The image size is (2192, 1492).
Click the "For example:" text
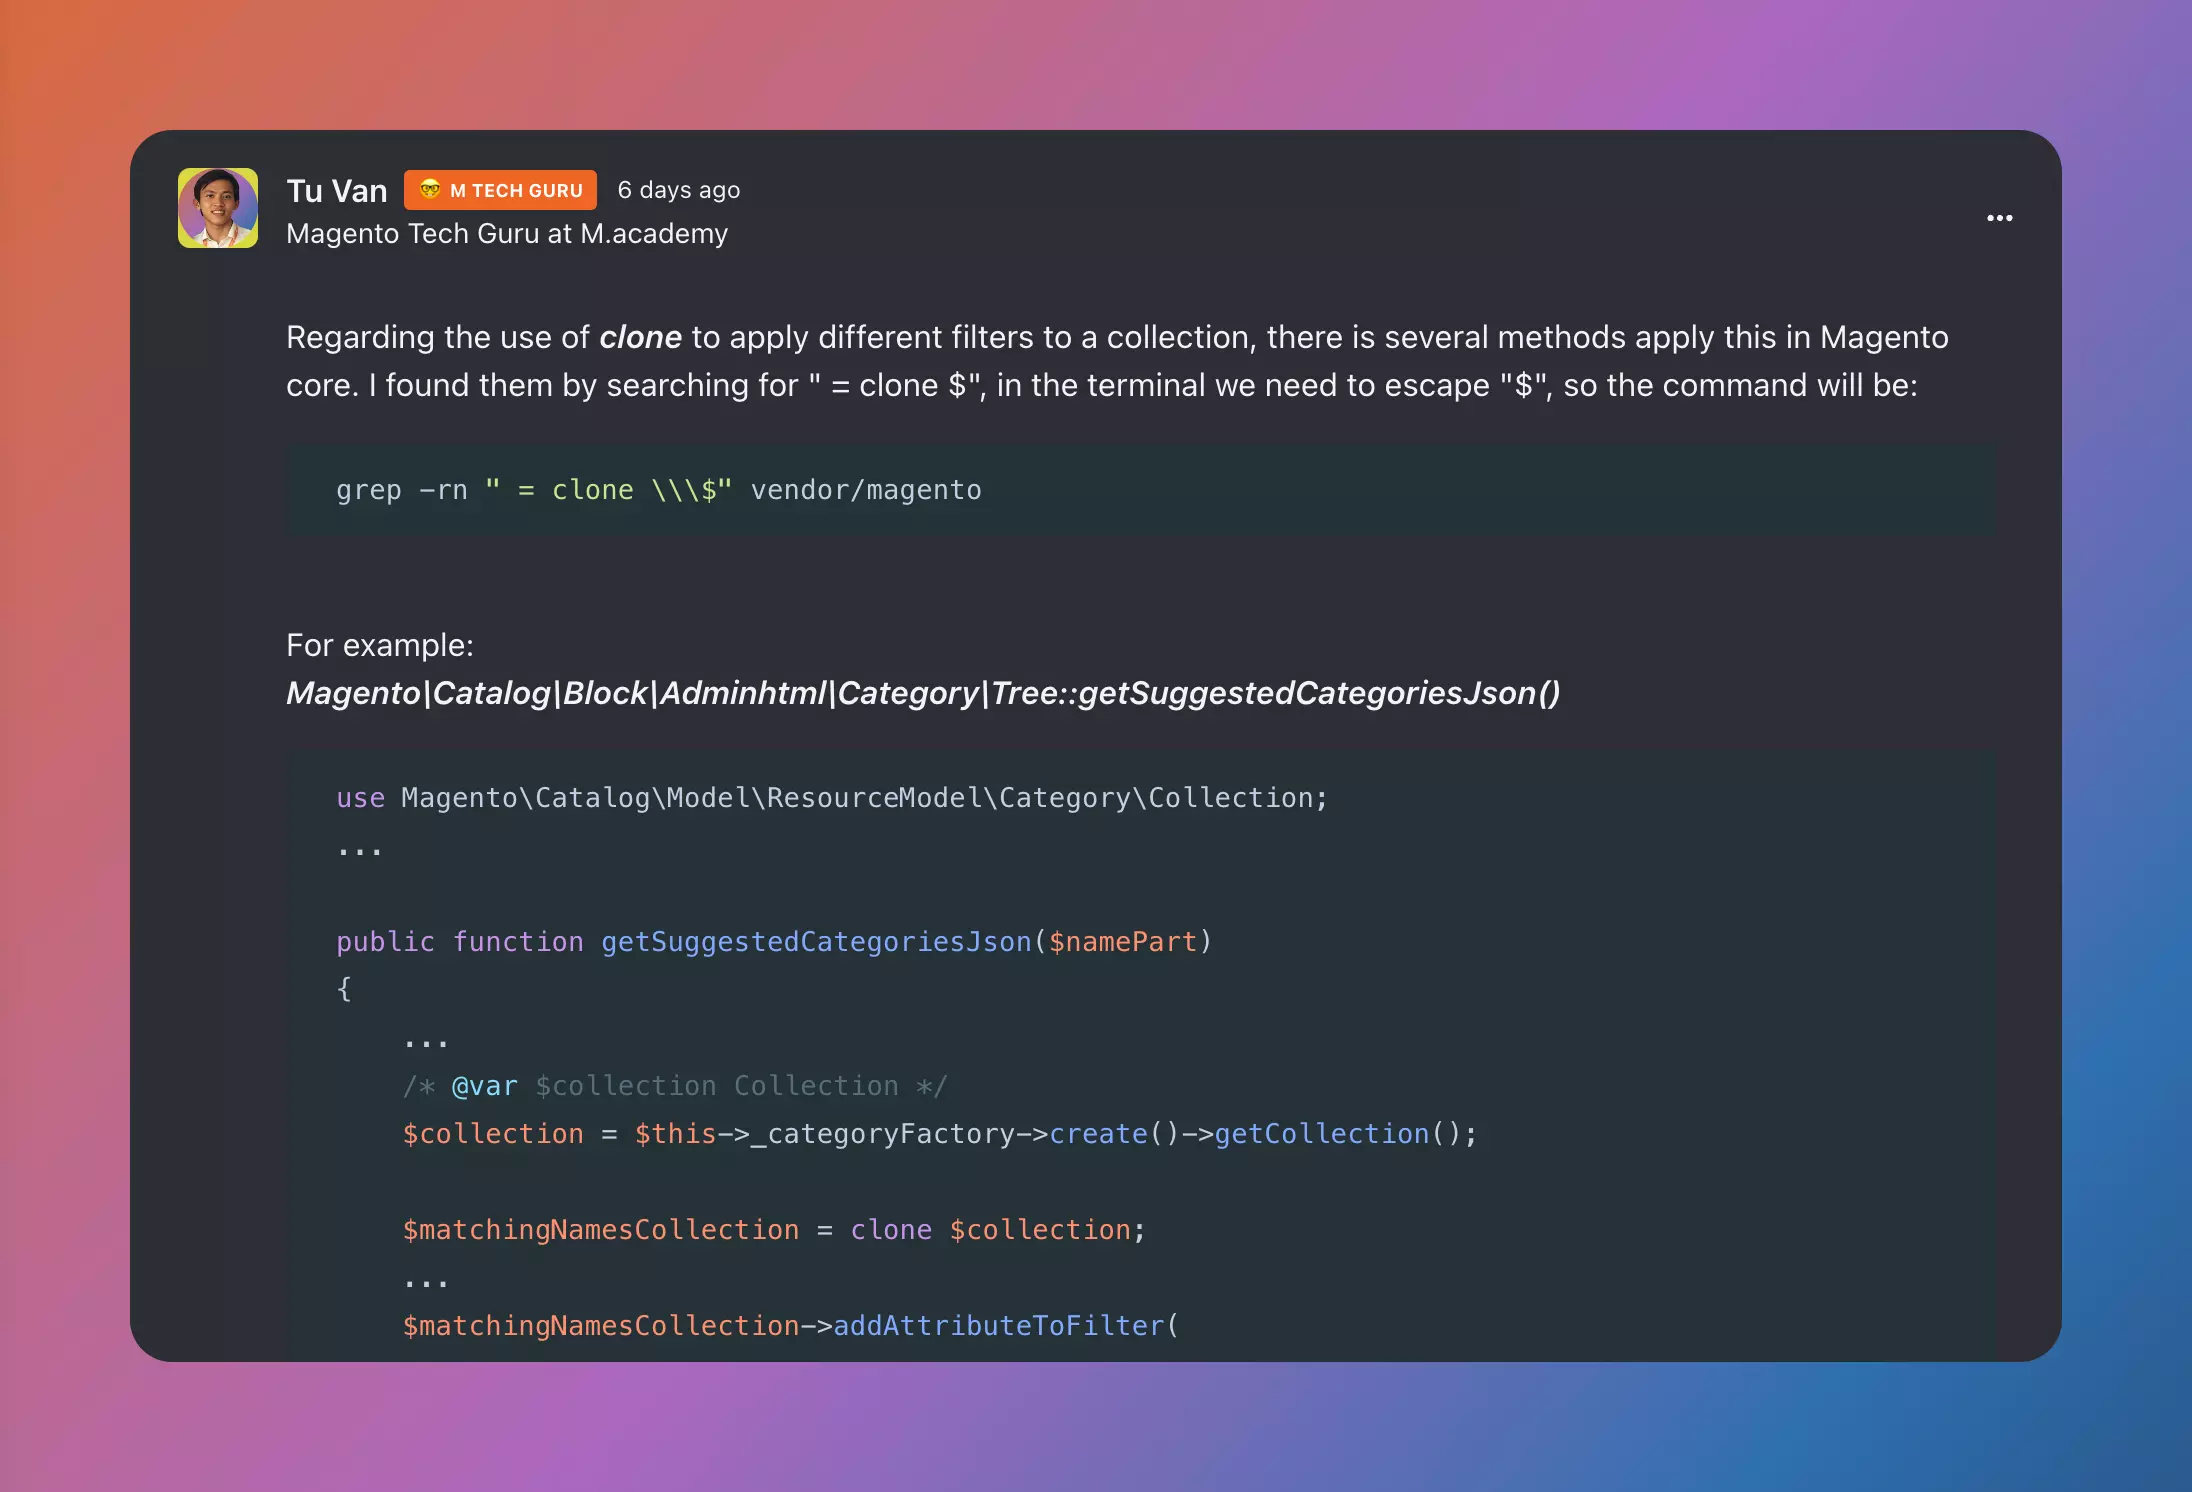click(380, 646)
